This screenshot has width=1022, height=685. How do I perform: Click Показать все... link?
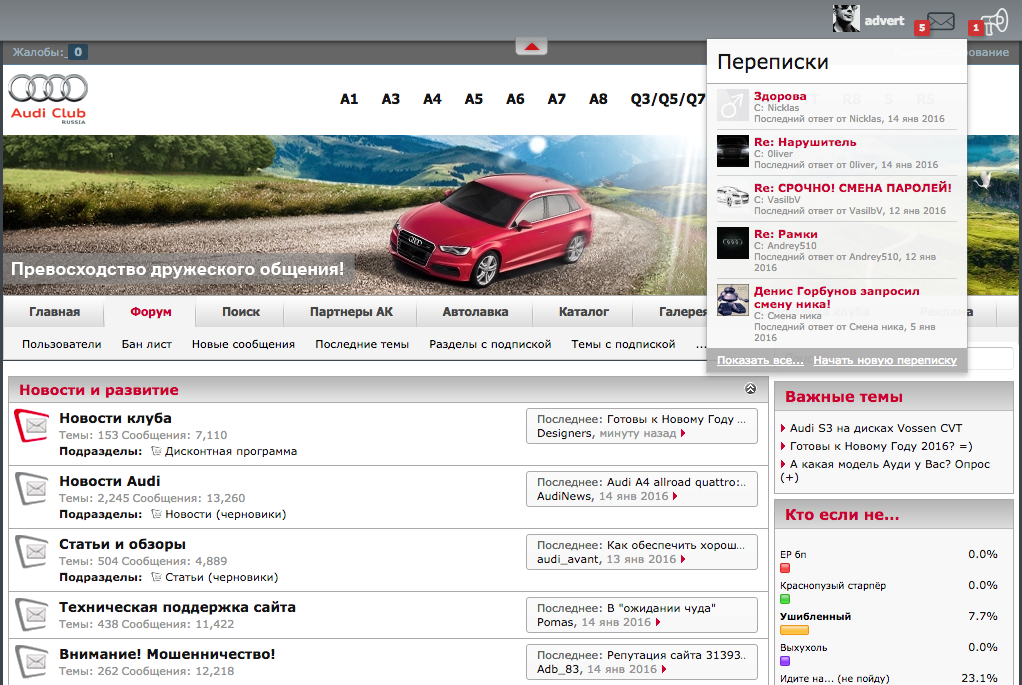[x=760, y=360]
